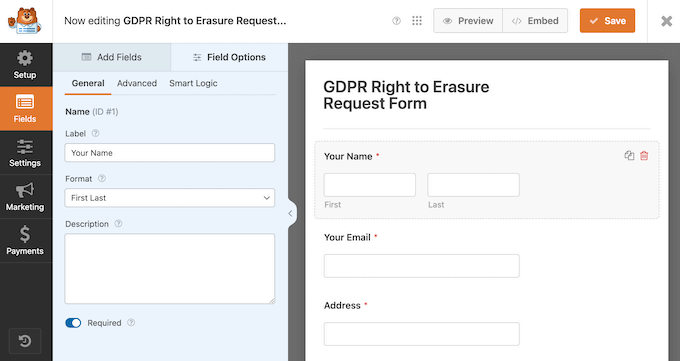Image resolution: width=680 pixels, height=361 pixels.
Task: Open the Payments panel in sidebar
Action: pos(25,240)
